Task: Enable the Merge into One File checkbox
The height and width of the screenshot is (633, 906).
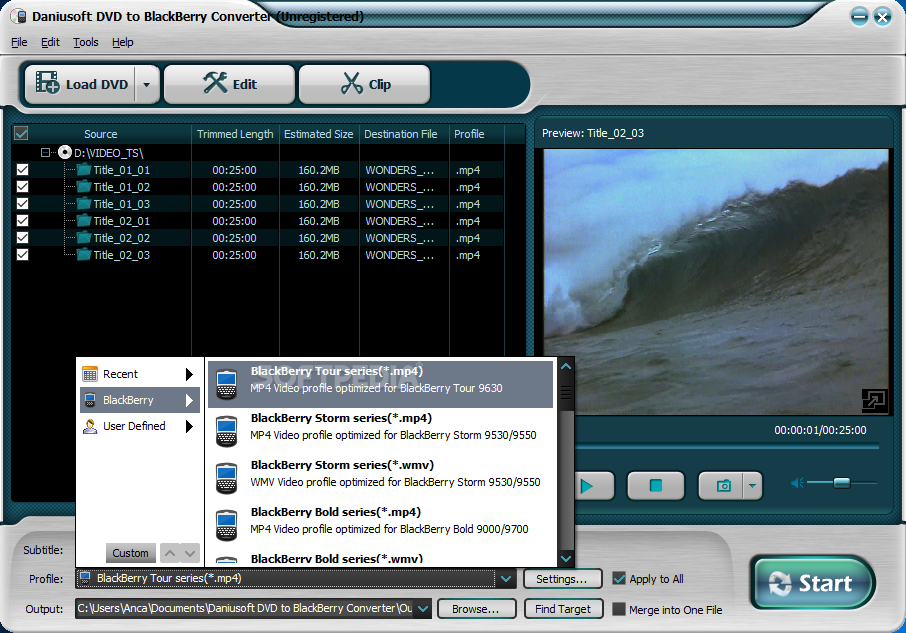Action: click(619, 609)
